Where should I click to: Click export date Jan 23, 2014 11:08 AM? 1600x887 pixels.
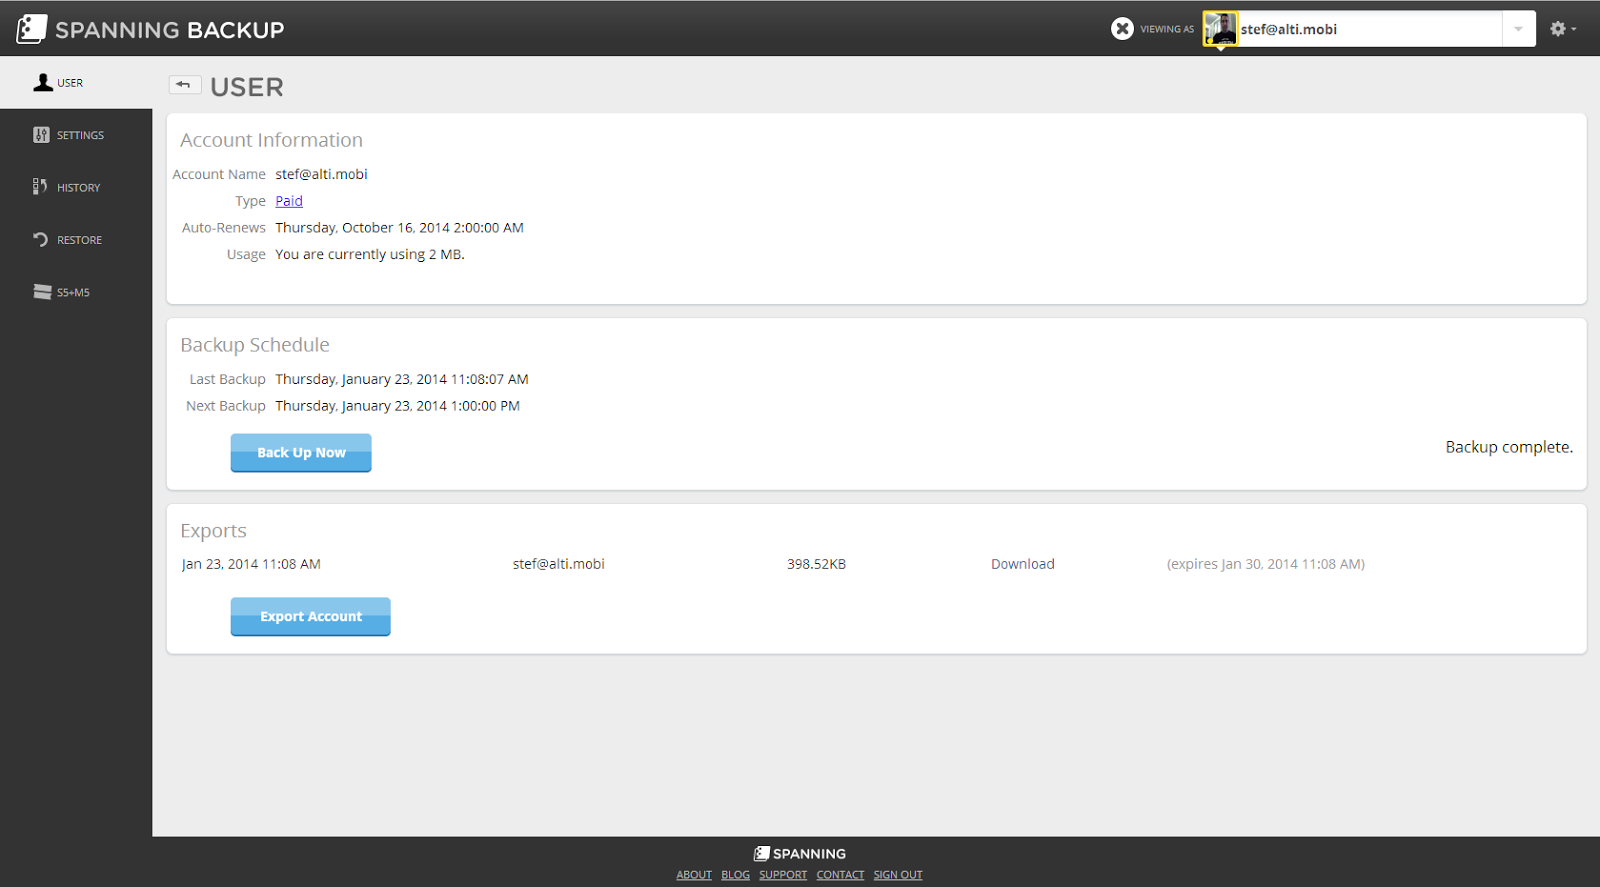coord(251,564)
